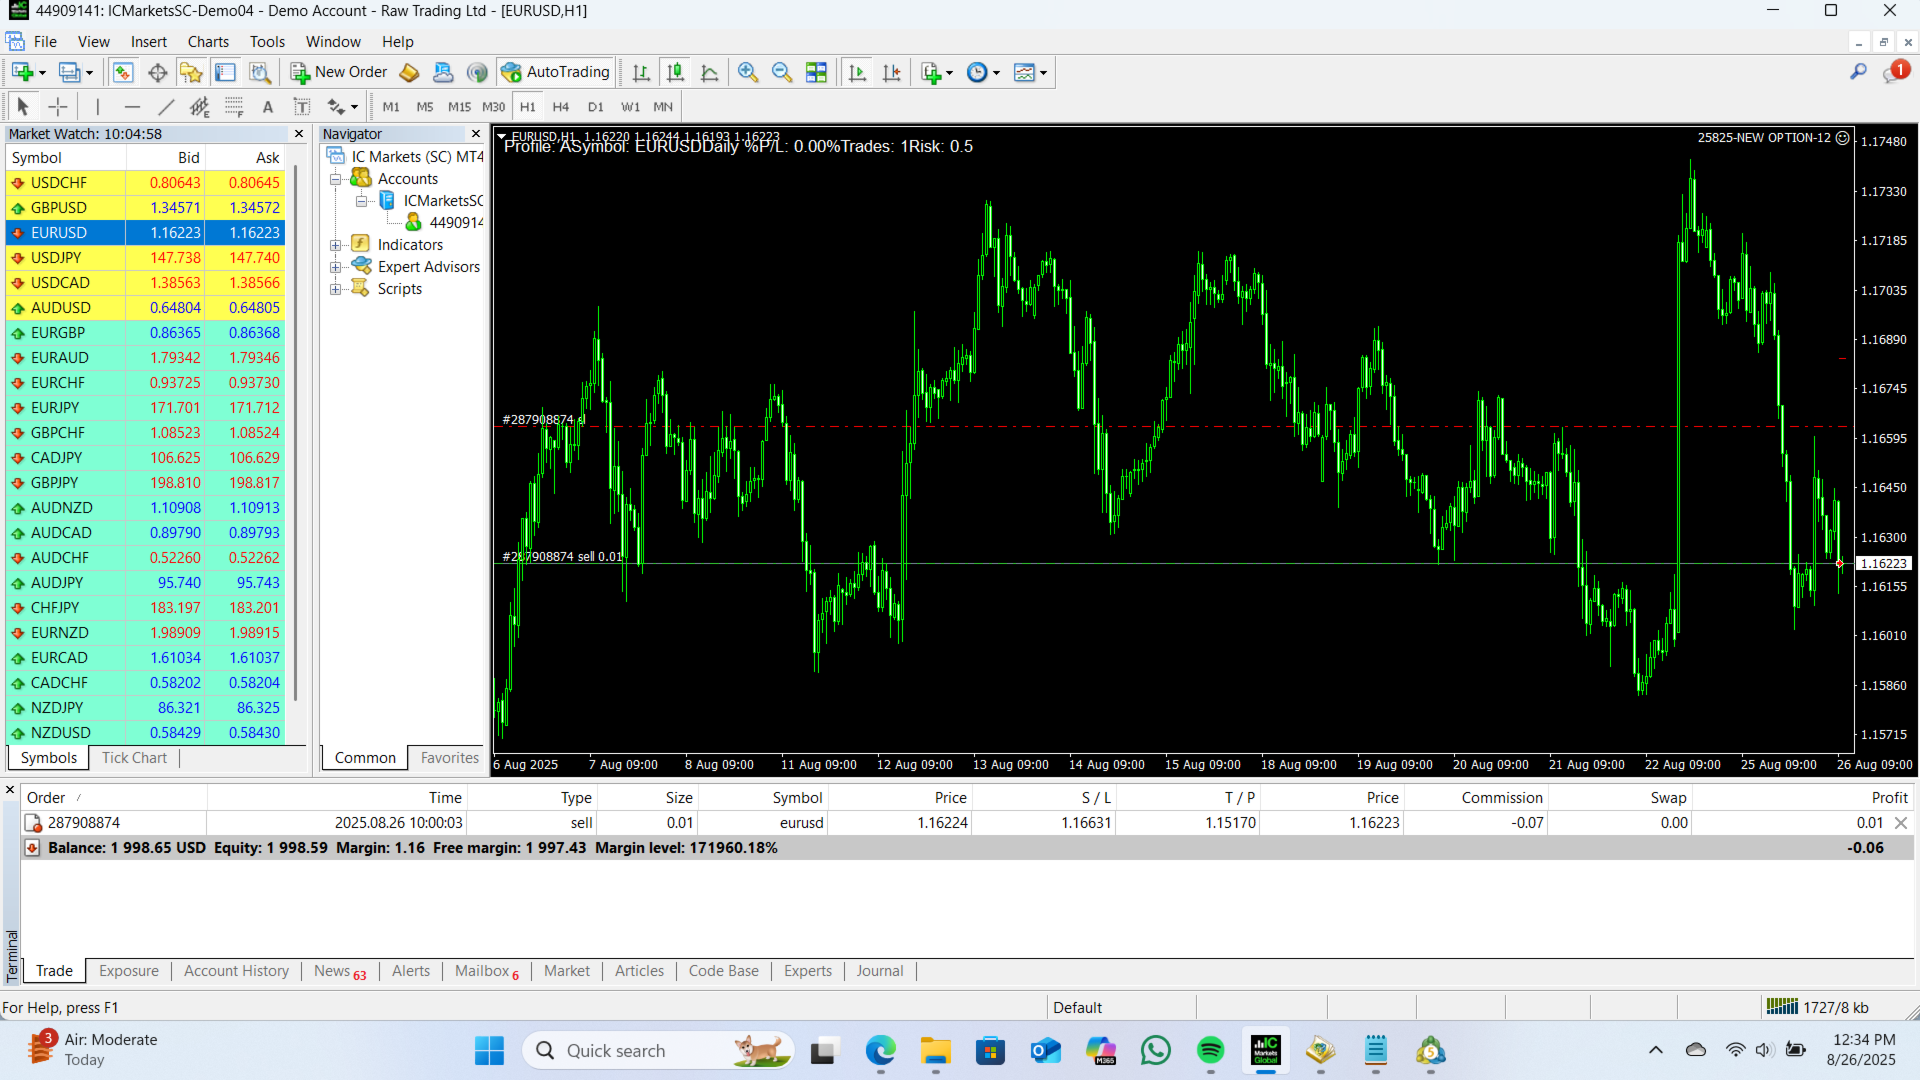1920x1080 pixels.
Task: Open the Strategy Tester
Action: point(260,72)
